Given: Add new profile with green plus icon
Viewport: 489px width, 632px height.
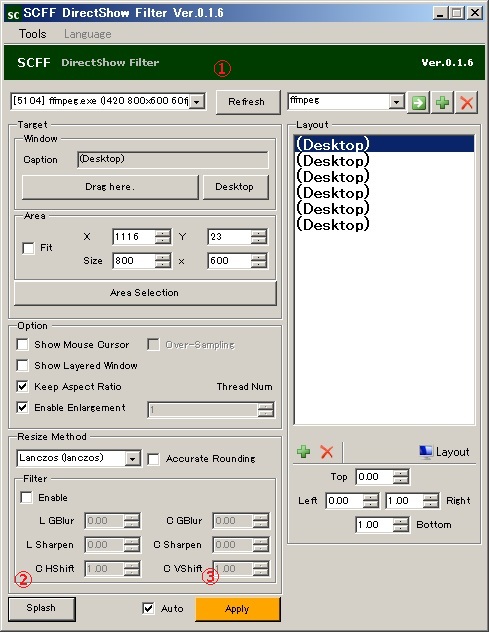Looking at the screenshot, I should [442, 103].
